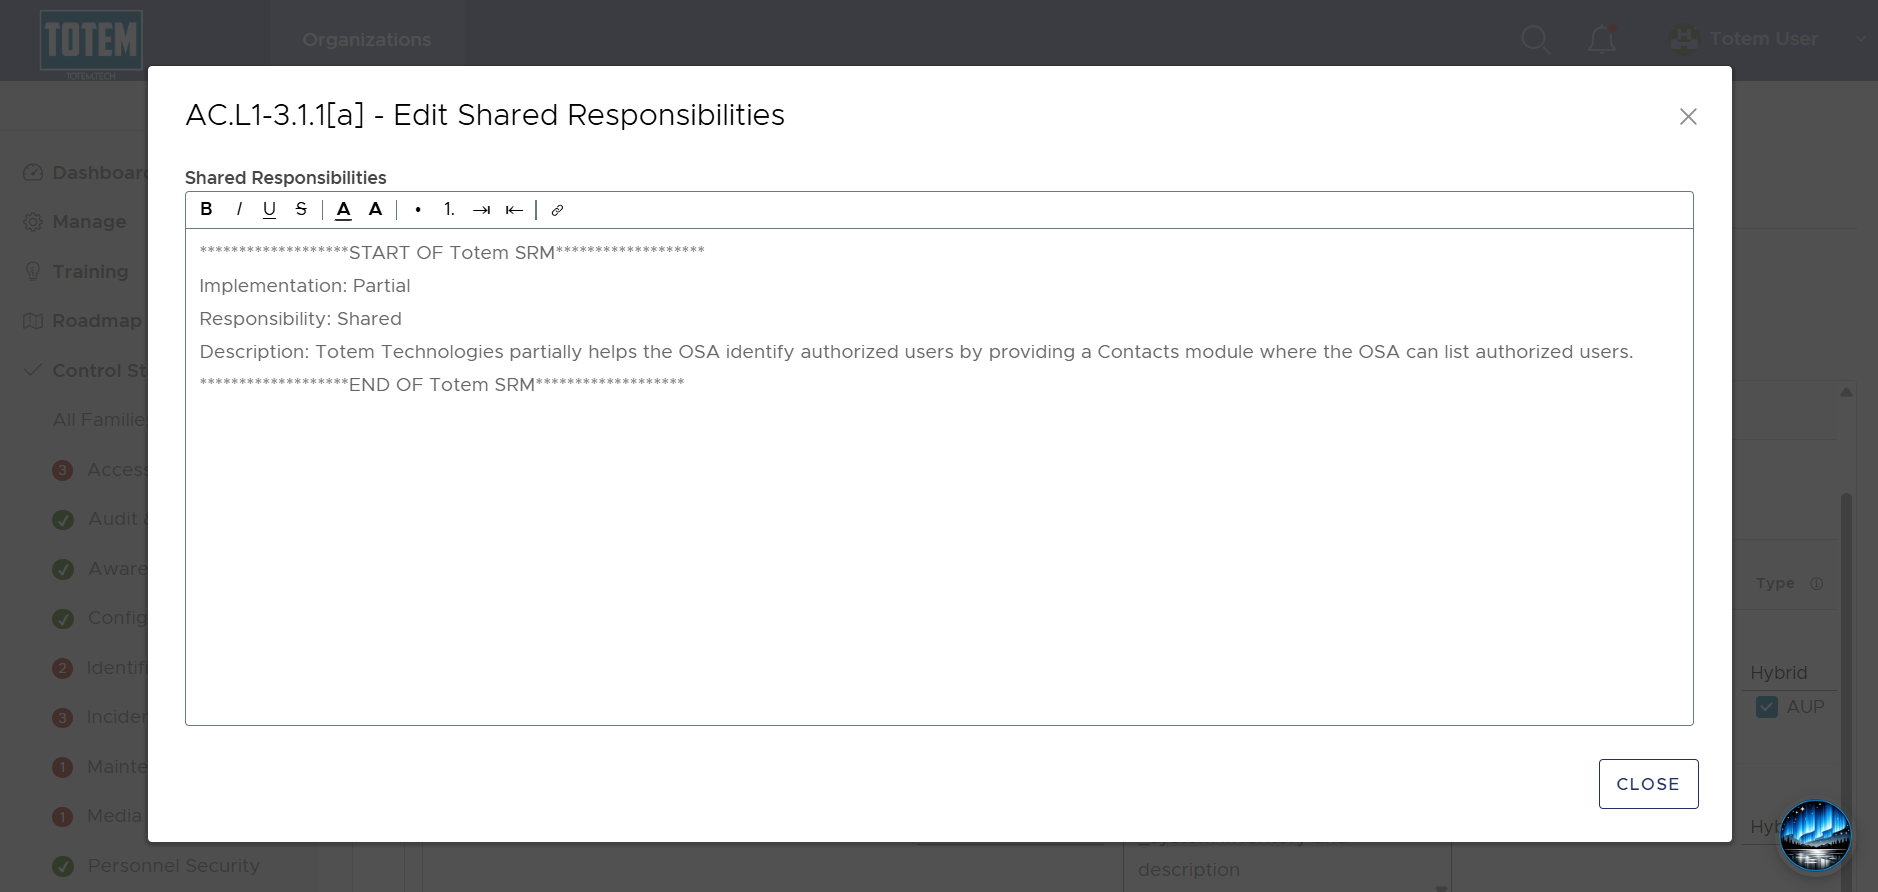Screen dimensions: 1878x892
Task: Expand the user menu dropdown arrow
Action: tap(1861, 39)
